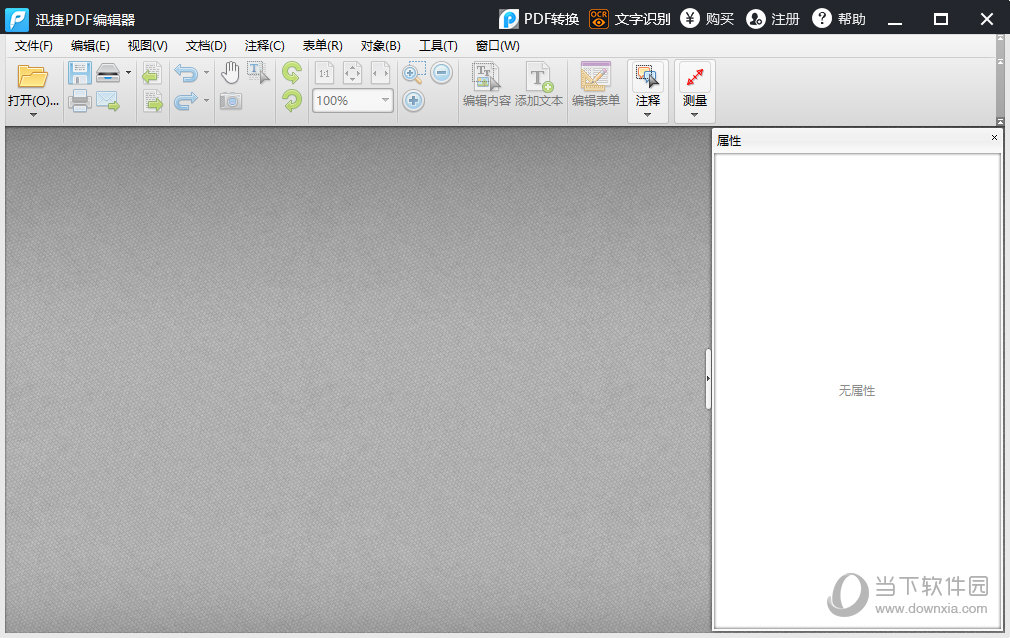Go to next page using right-arrow page icon
1010x638 pixels.
tap(152, 101)
